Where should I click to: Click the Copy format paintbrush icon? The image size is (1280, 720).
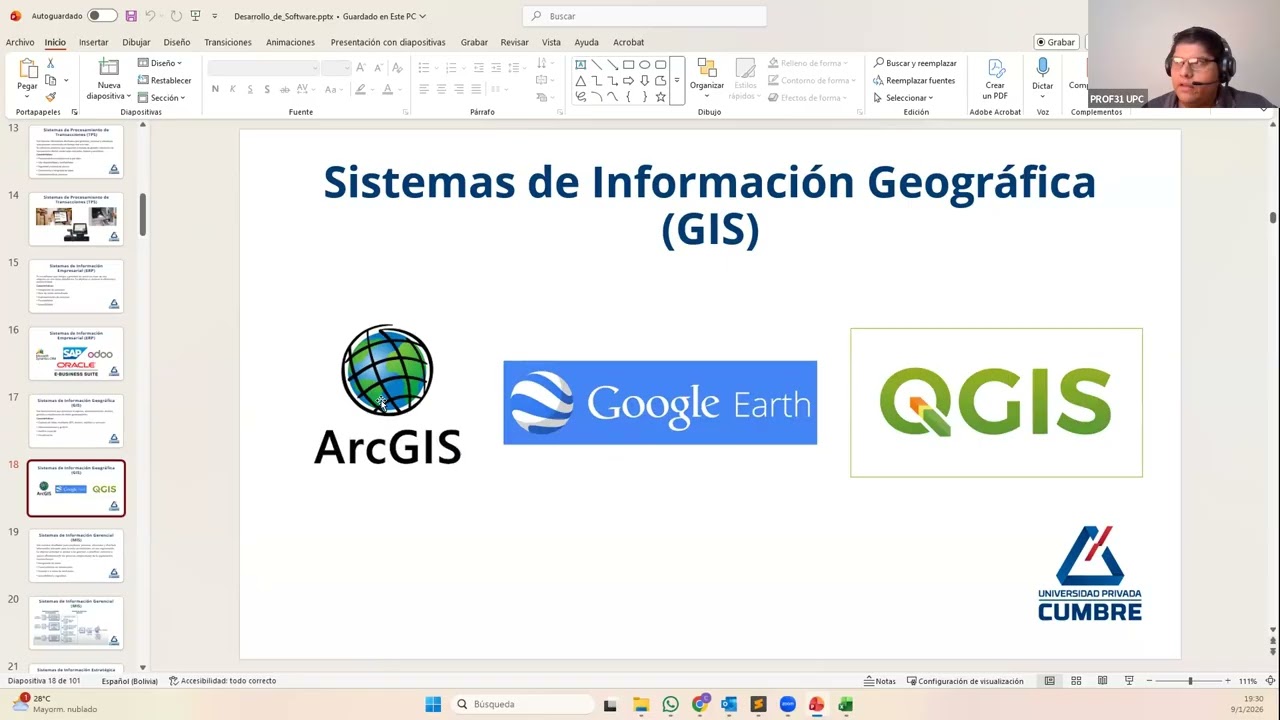50,97
